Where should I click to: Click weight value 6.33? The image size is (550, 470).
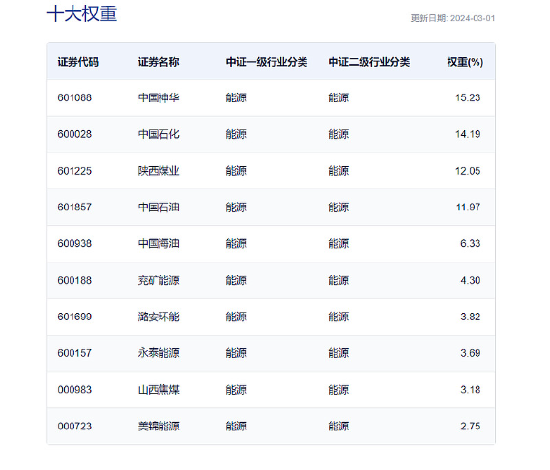coord(470,243)
